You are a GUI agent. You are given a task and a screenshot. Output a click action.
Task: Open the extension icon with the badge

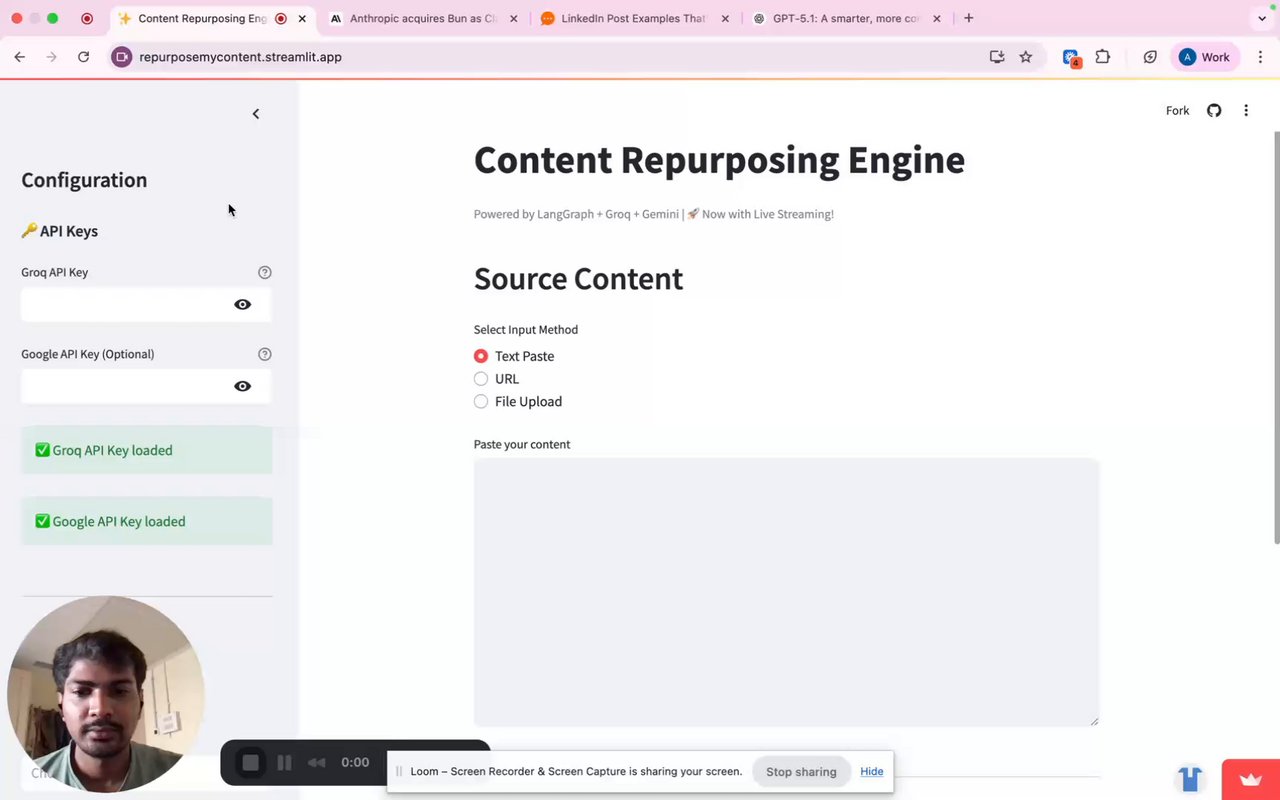[1071, 58]
